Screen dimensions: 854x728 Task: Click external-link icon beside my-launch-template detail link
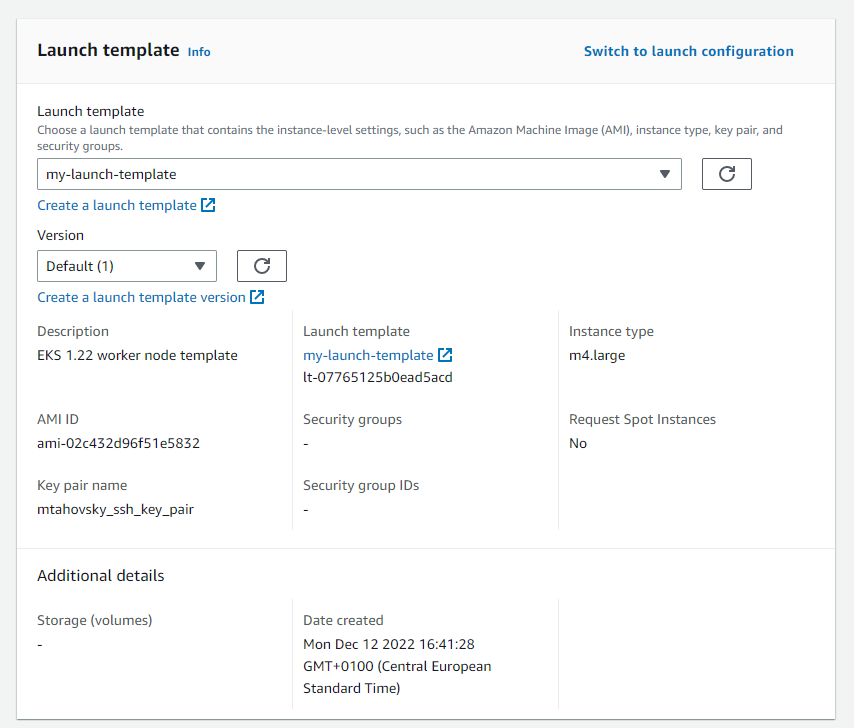445,355
